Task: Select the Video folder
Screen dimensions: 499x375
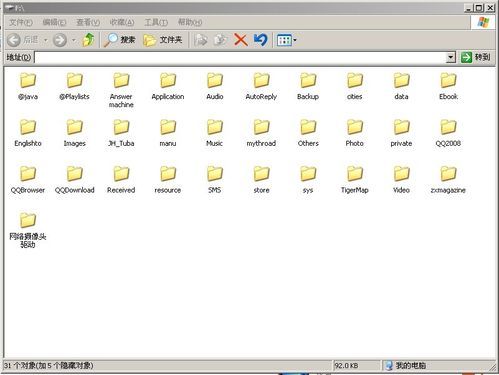Action: coord(401,180)
